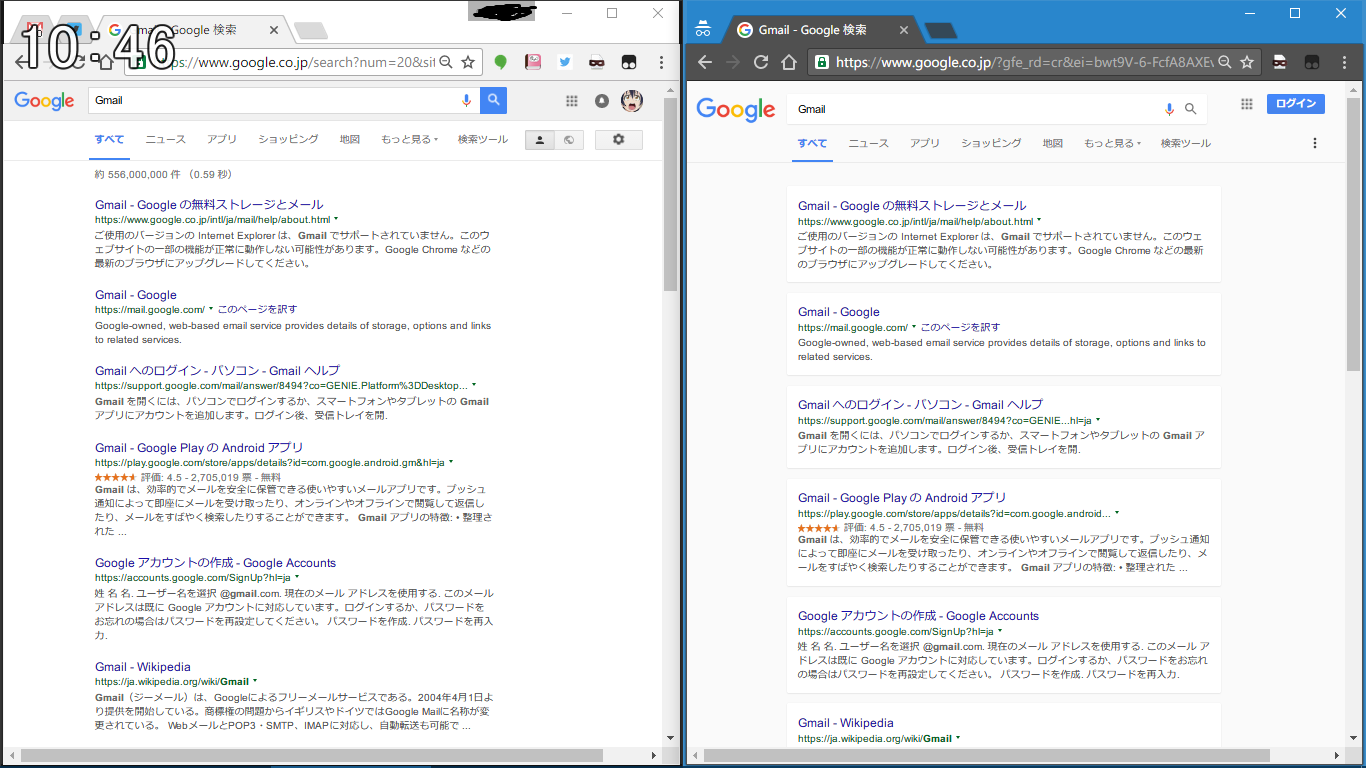The height and width of the screenshot is (768, 1366).
Task: Click the zoom magnifier in the light window's address bar
Action: point(446,62)
